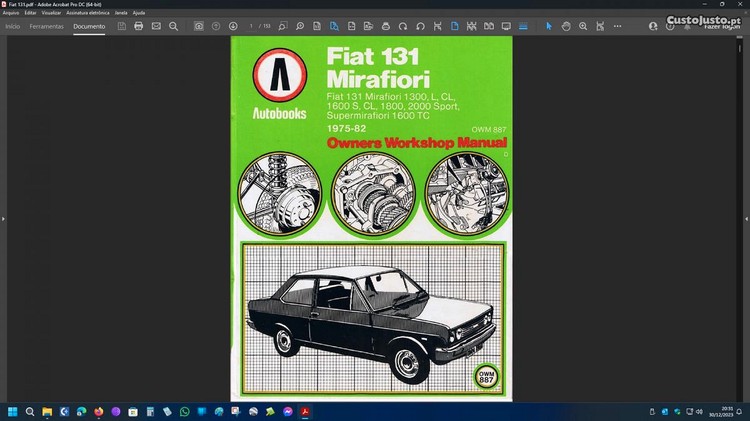Expand the right tools pane arrow
750x421 pixels.
(x=746, y=218)
